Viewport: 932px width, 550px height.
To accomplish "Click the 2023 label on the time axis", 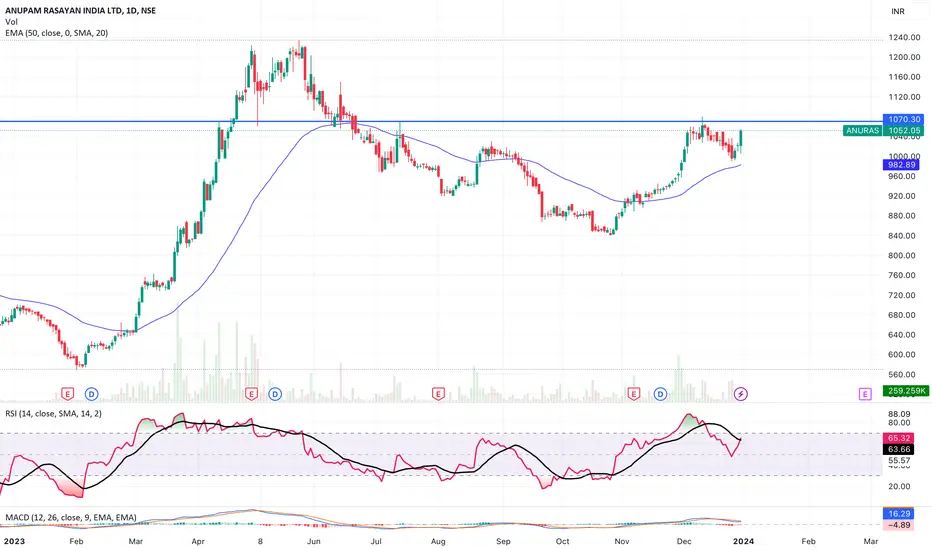I will pyautogui.click(x=14, y=541).
